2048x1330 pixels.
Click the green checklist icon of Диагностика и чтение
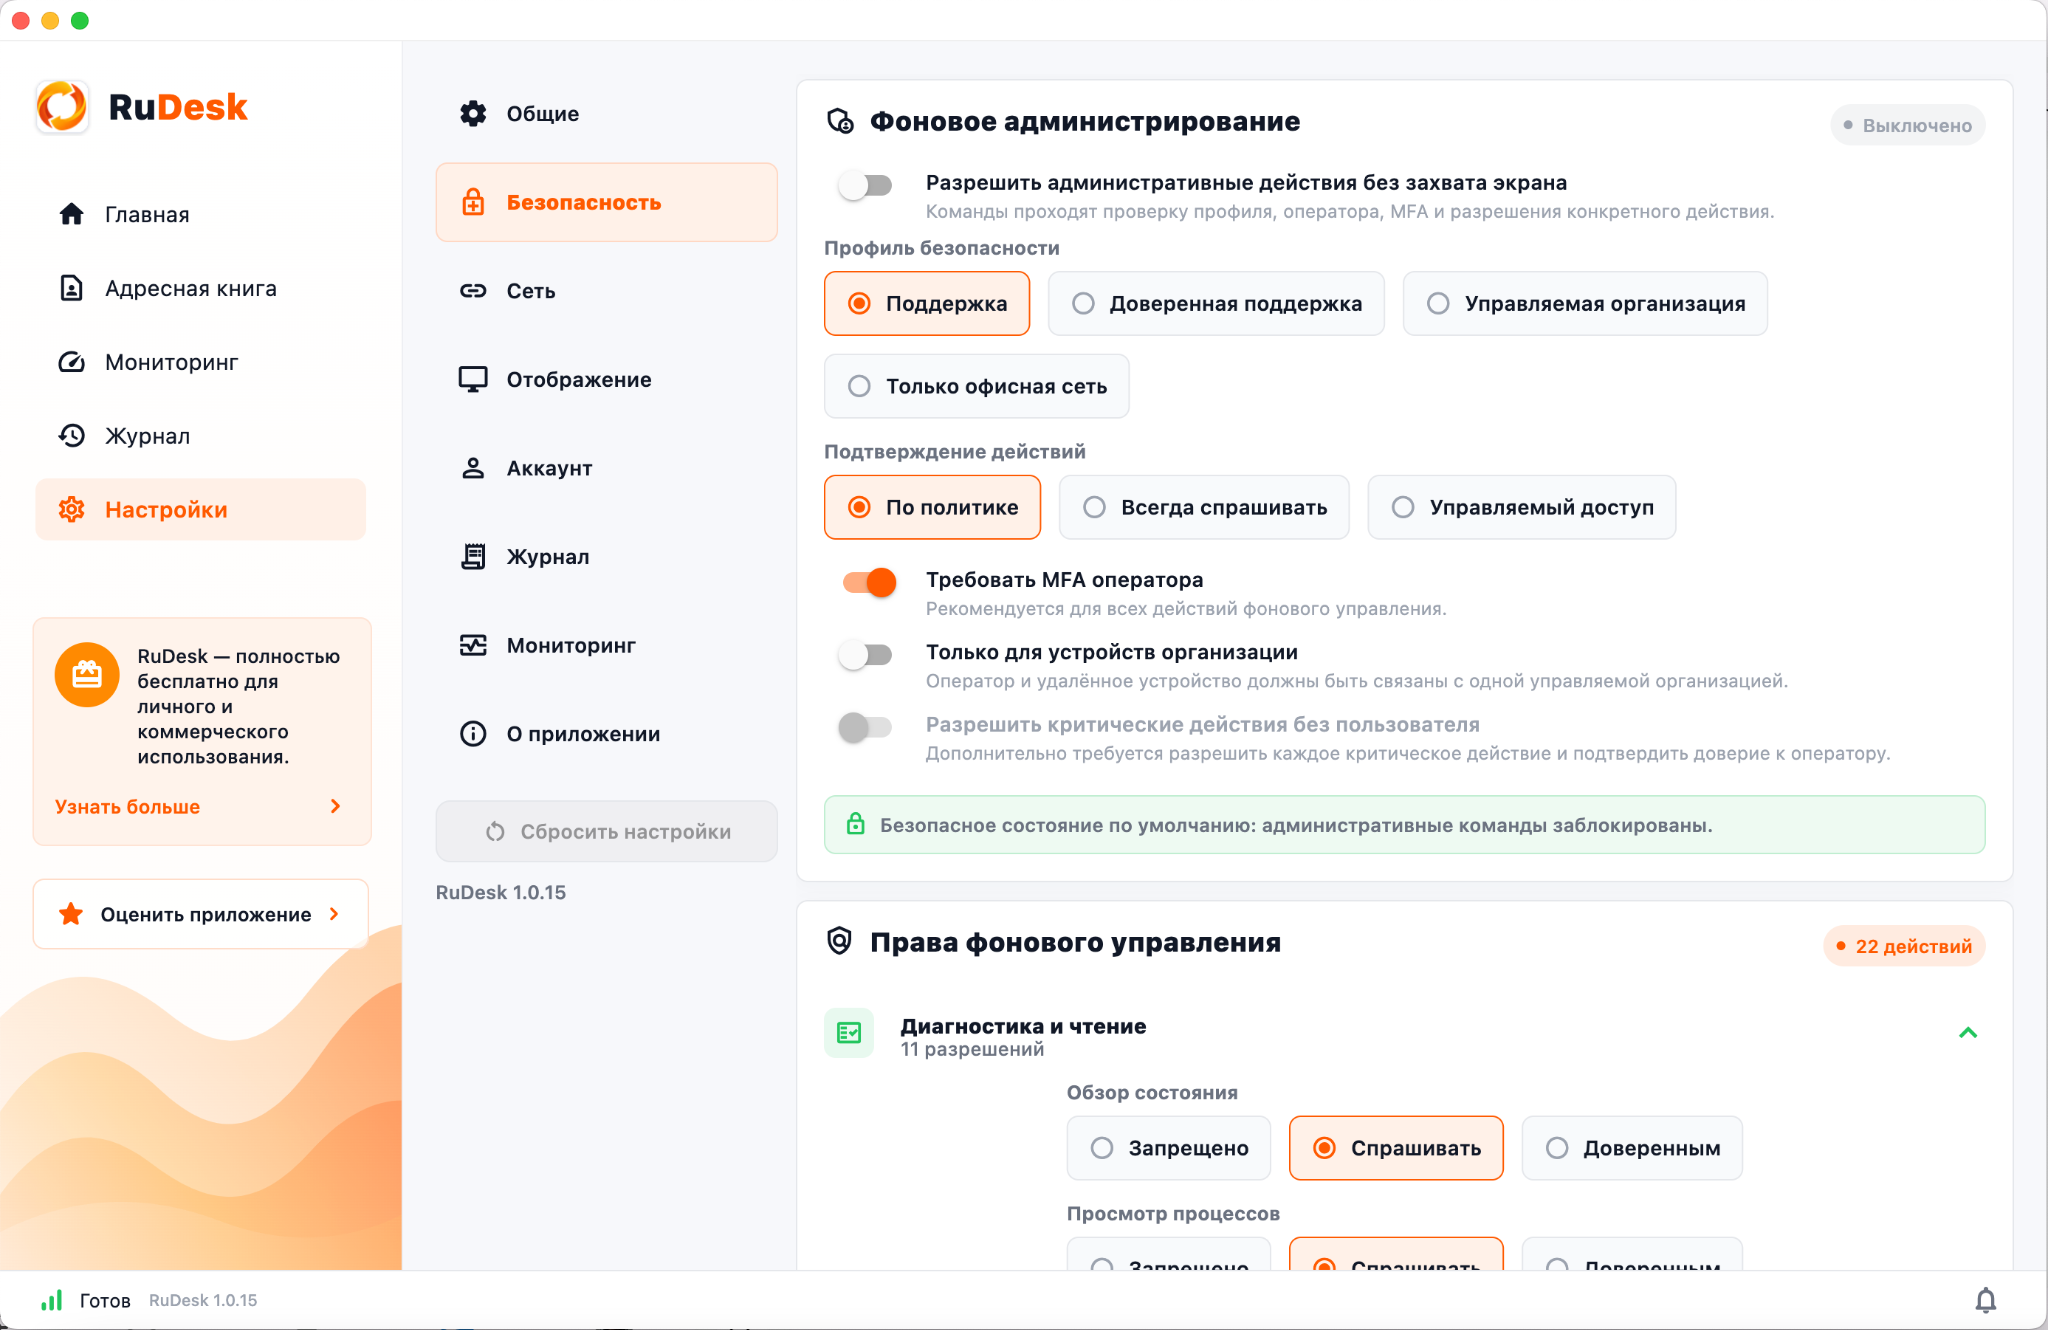click(849, 1033)
